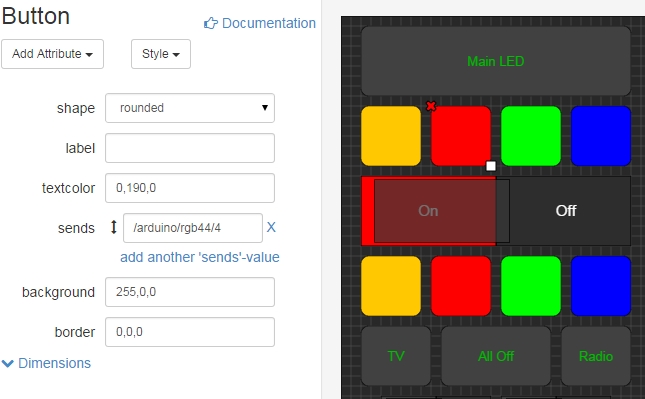
Task: Click the up-down reorder arrow beside the sends field
Action: (x=114, y=227)
